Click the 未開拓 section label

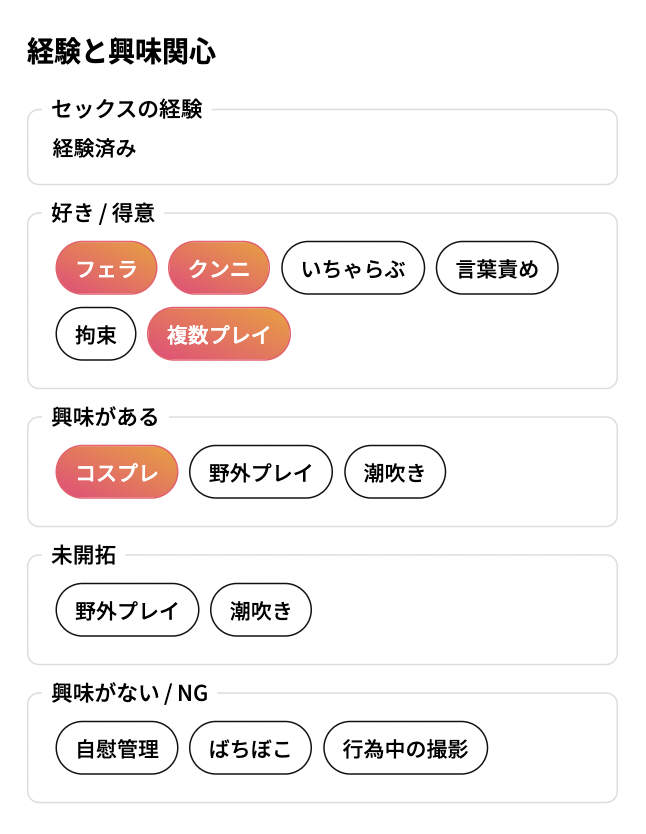83,555
